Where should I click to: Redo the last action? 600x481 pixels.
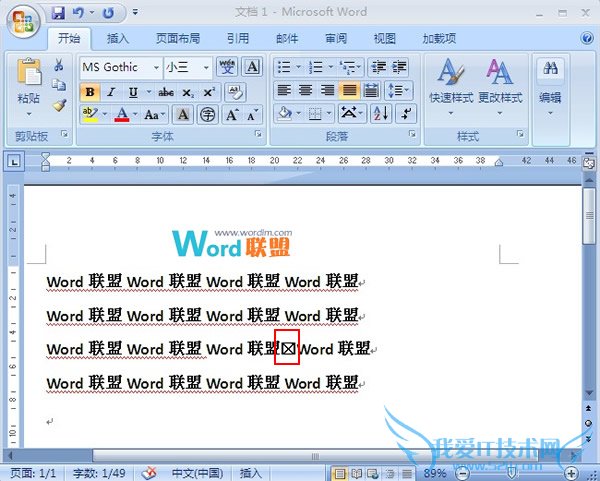point(108,13)
